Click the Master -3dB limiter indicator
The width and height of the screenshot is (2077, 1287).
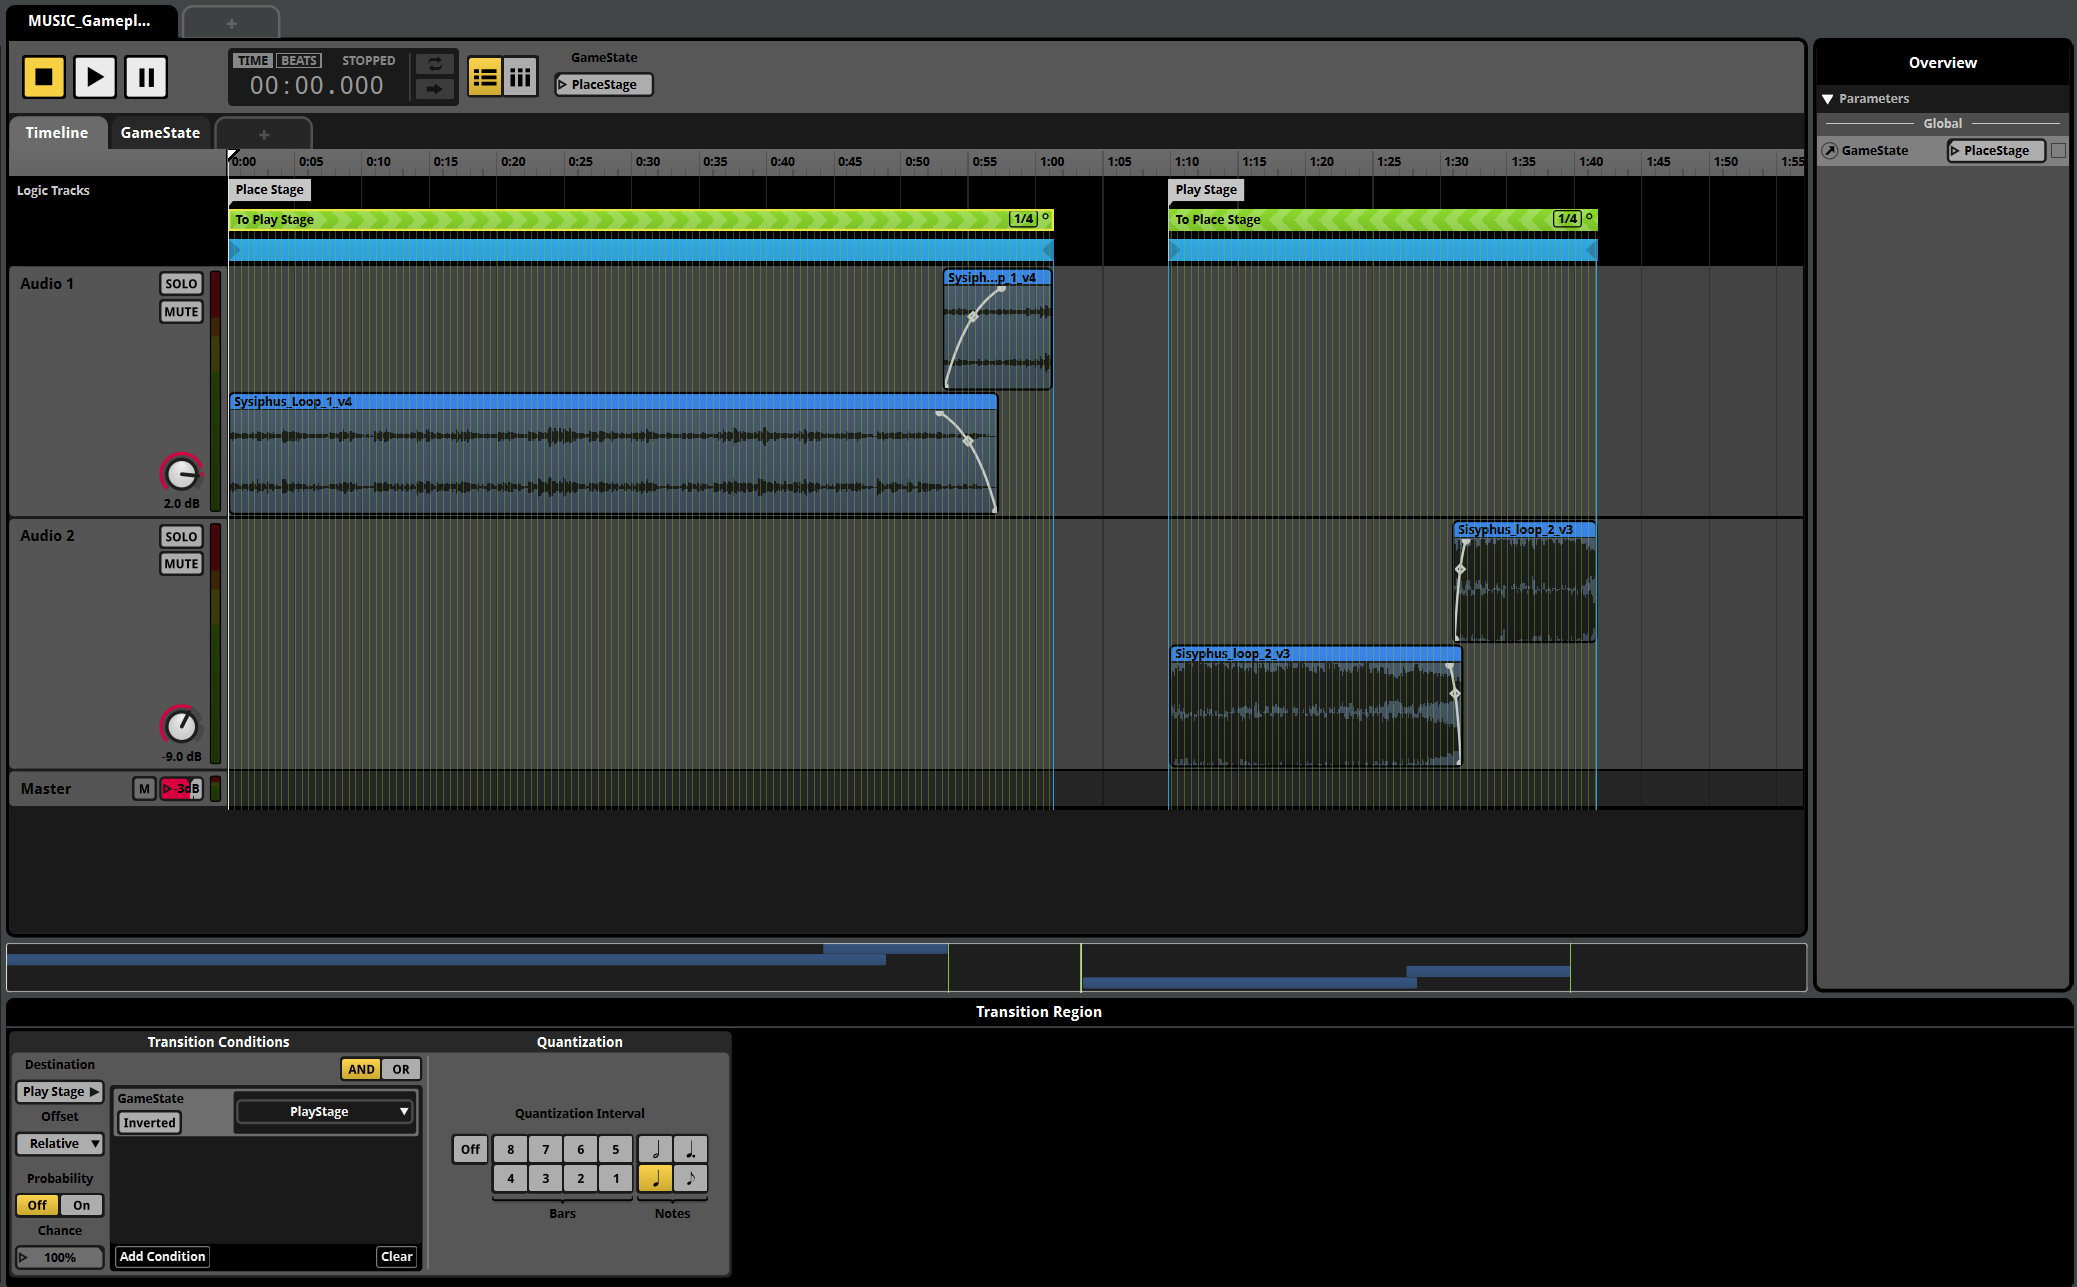point(182,789)
